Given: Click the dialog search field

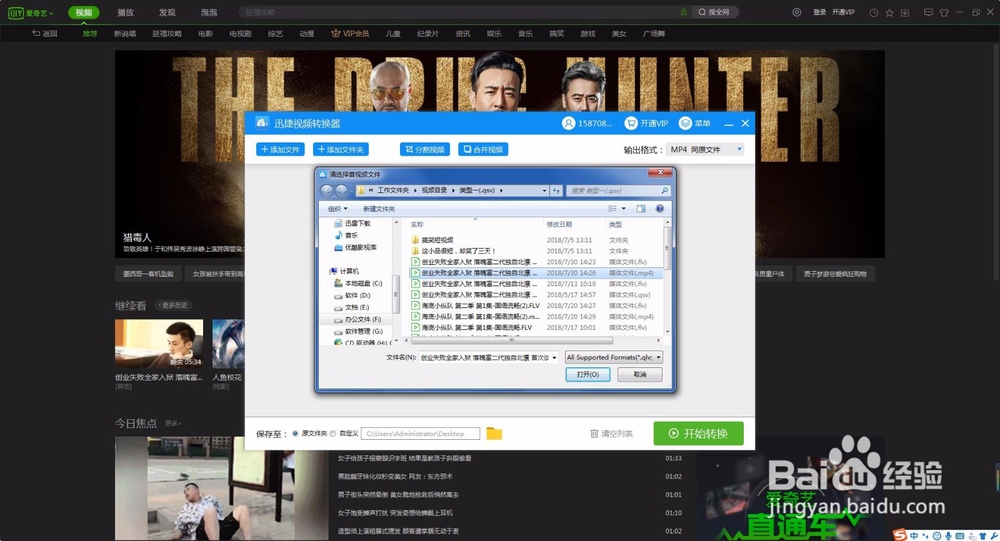Looking at the screenshot, I should [x=617, y=190].
